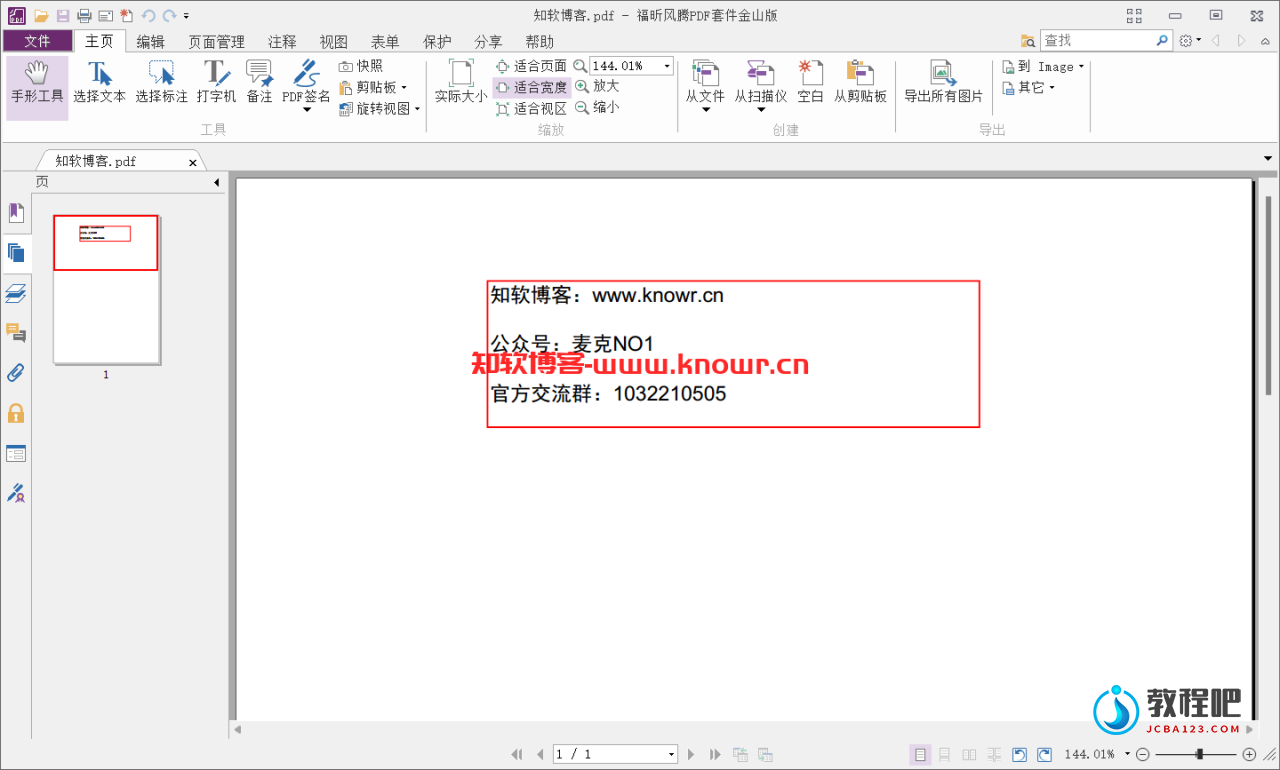The height and width of the screenshot is (770, 1280).
Task: Collapse the Pages panel with its arrow
Action: click(217, 182)
